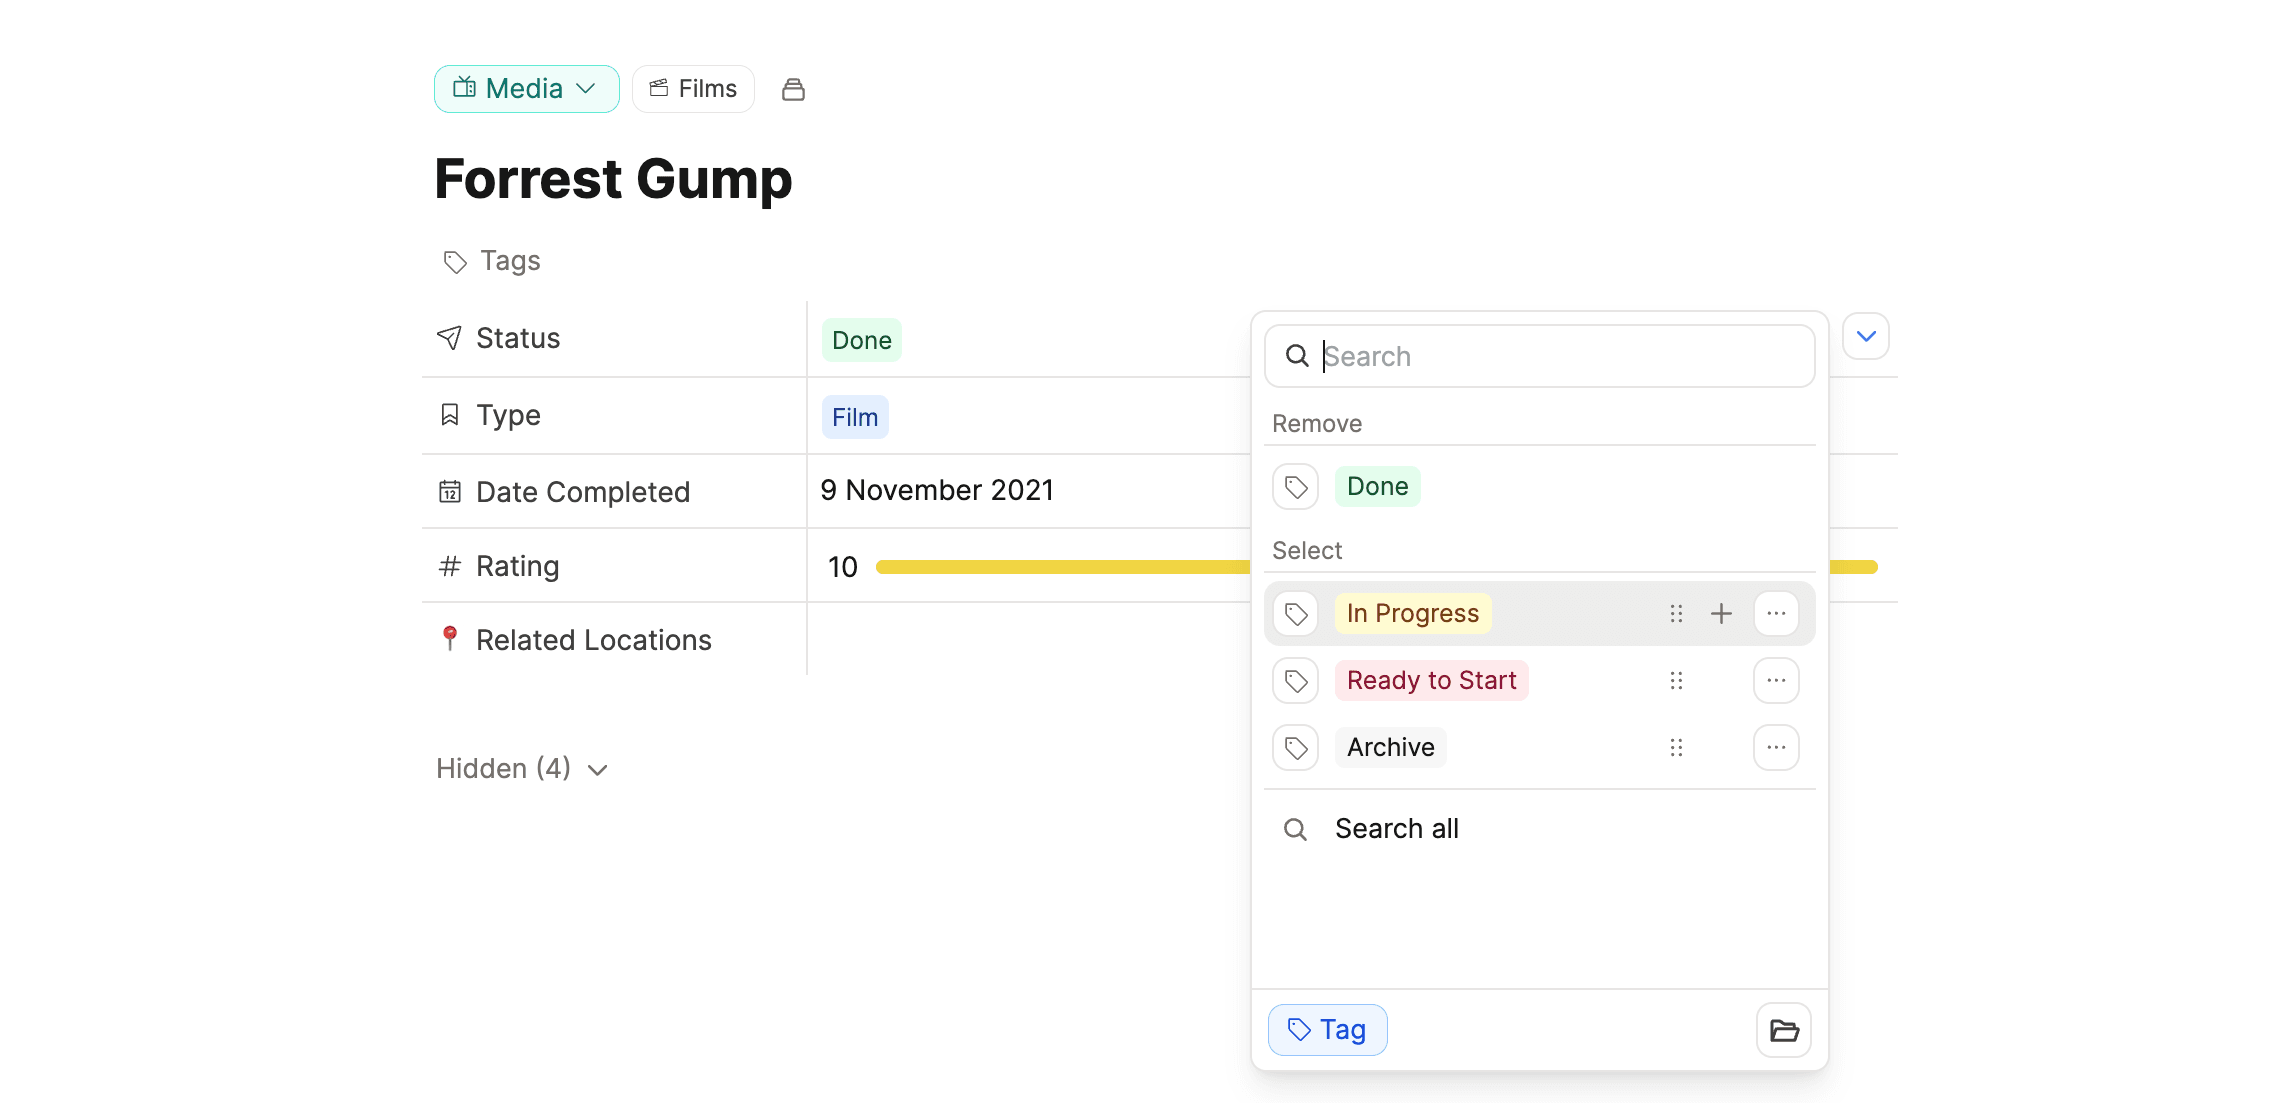Click the folder icon in the tag popup
Viewport: 2291px width, 1103px height.
pyautogui.click(x=1784, y=1029)
